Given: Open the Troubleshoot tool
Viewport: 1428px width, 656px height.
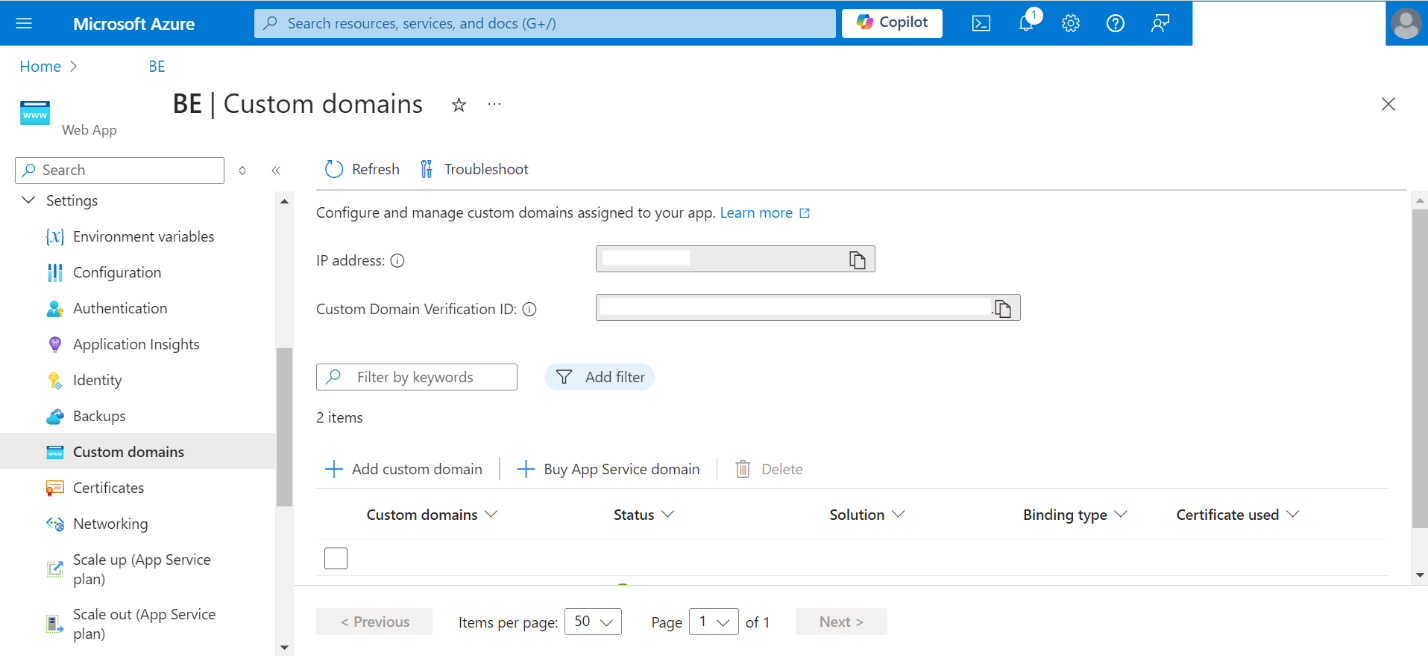Looking at the screenshot, I should pyautogui.click(x=474, y=169).
